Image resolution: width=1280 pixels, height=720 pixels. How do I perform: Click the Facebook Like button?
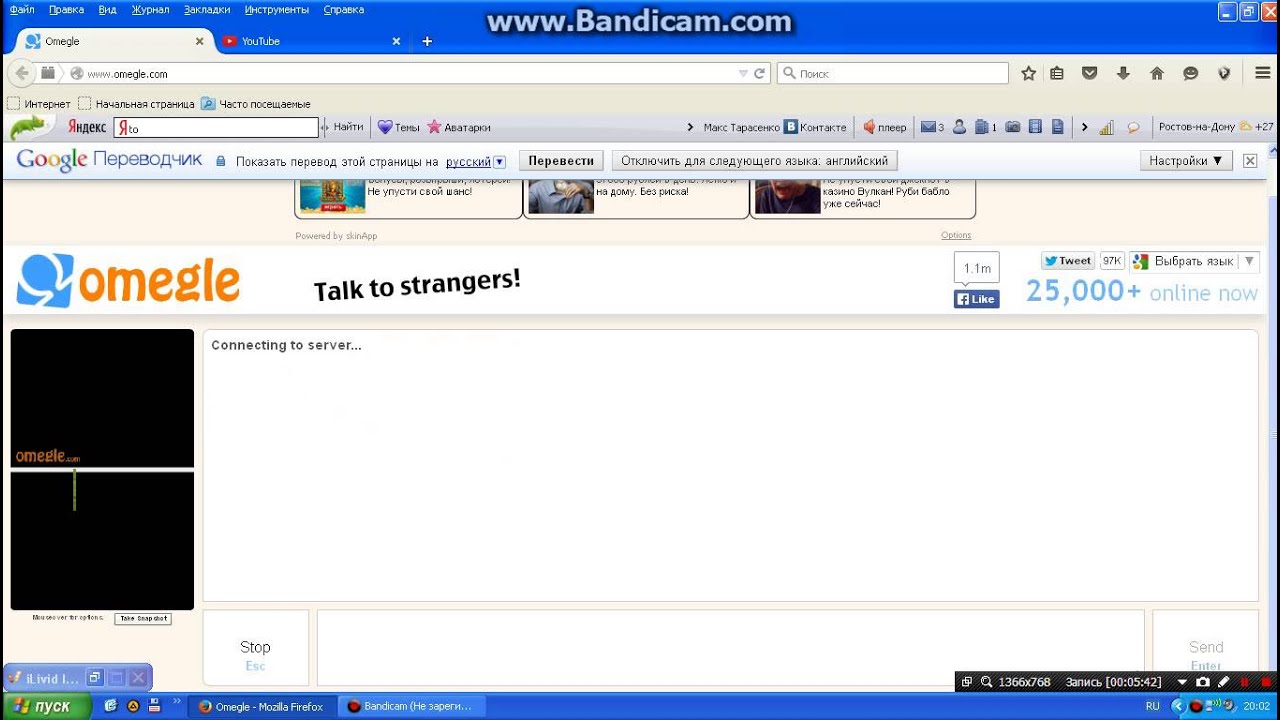coord(976,299)
